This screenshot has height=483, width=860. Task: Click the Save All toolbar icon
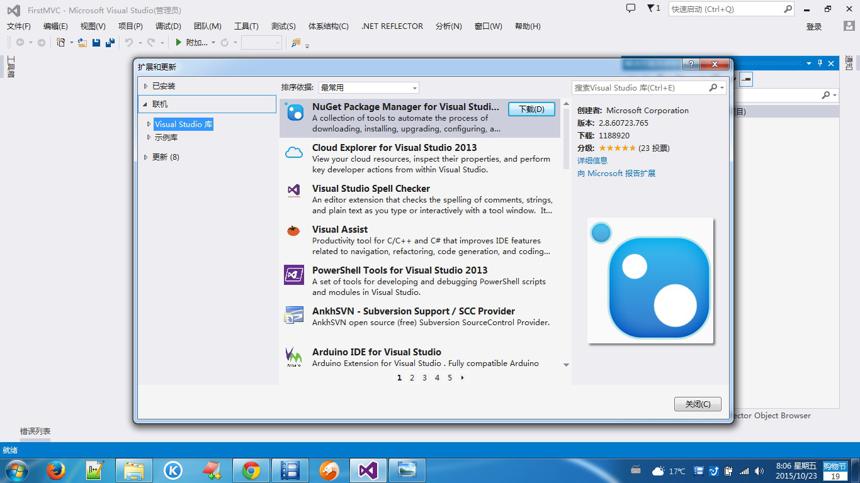[x=110, y=42]
